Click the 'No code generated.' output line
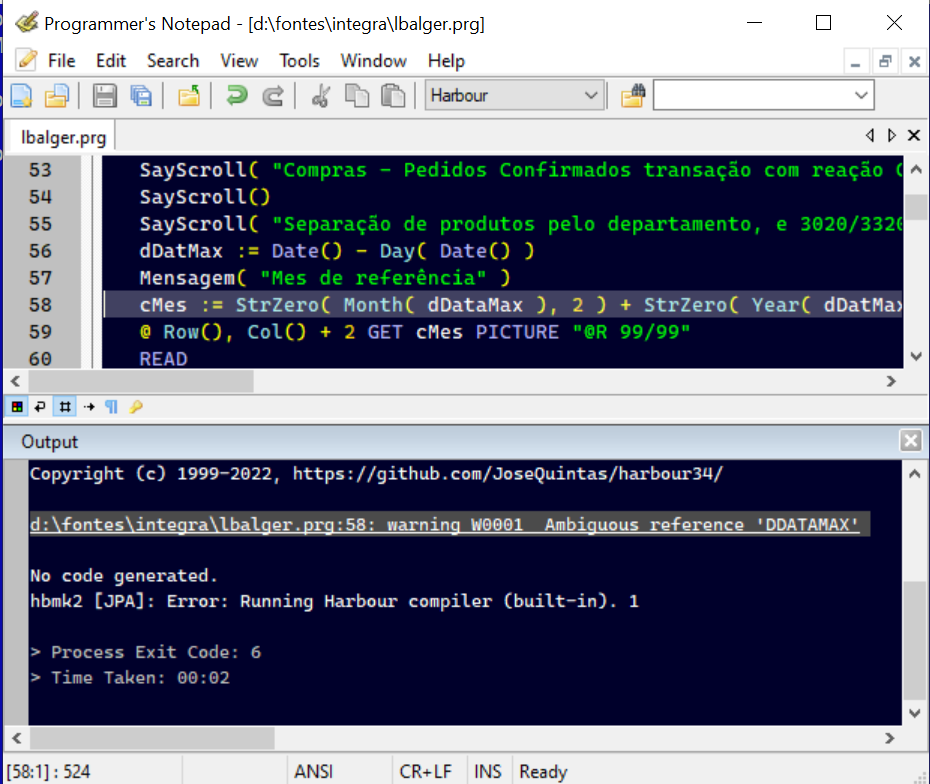The height and width of the screenshot is (784, 930). coord(123,576)
